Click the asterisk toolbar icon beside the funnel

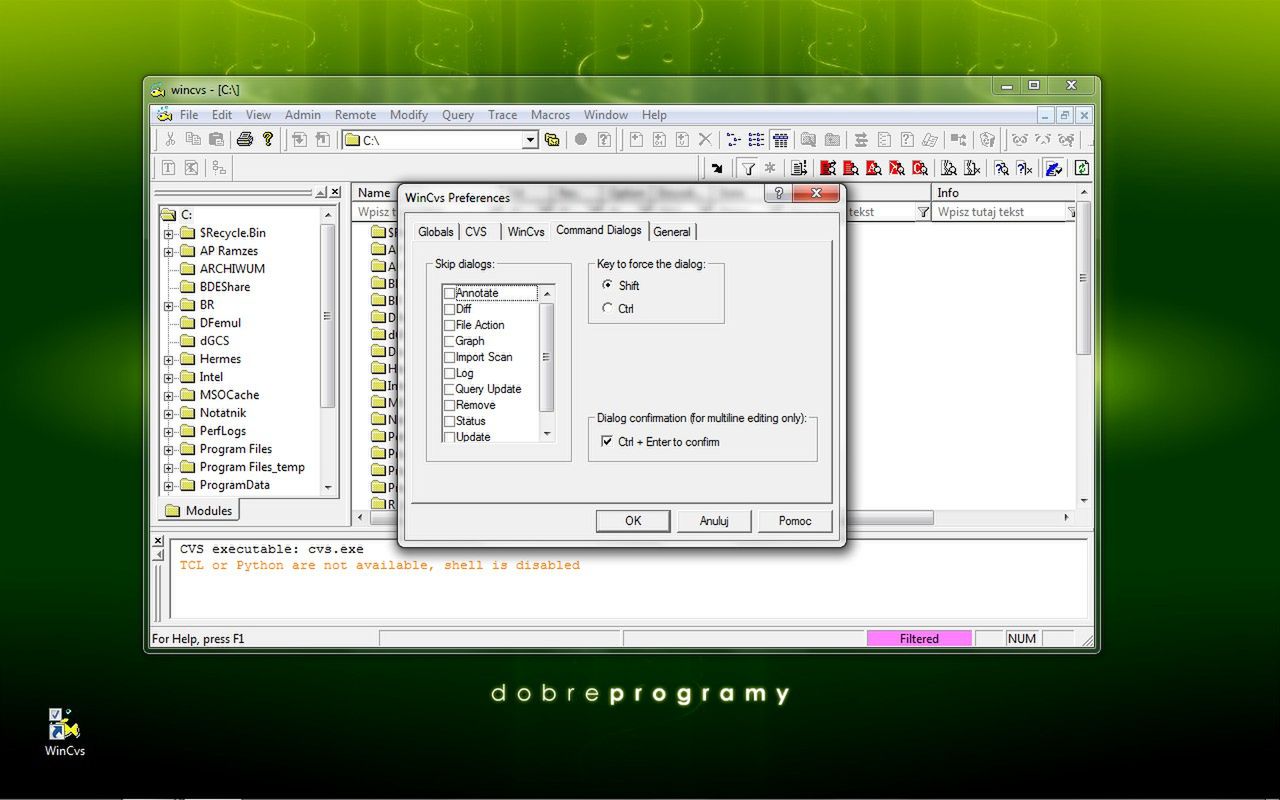(x=770, y=168)
